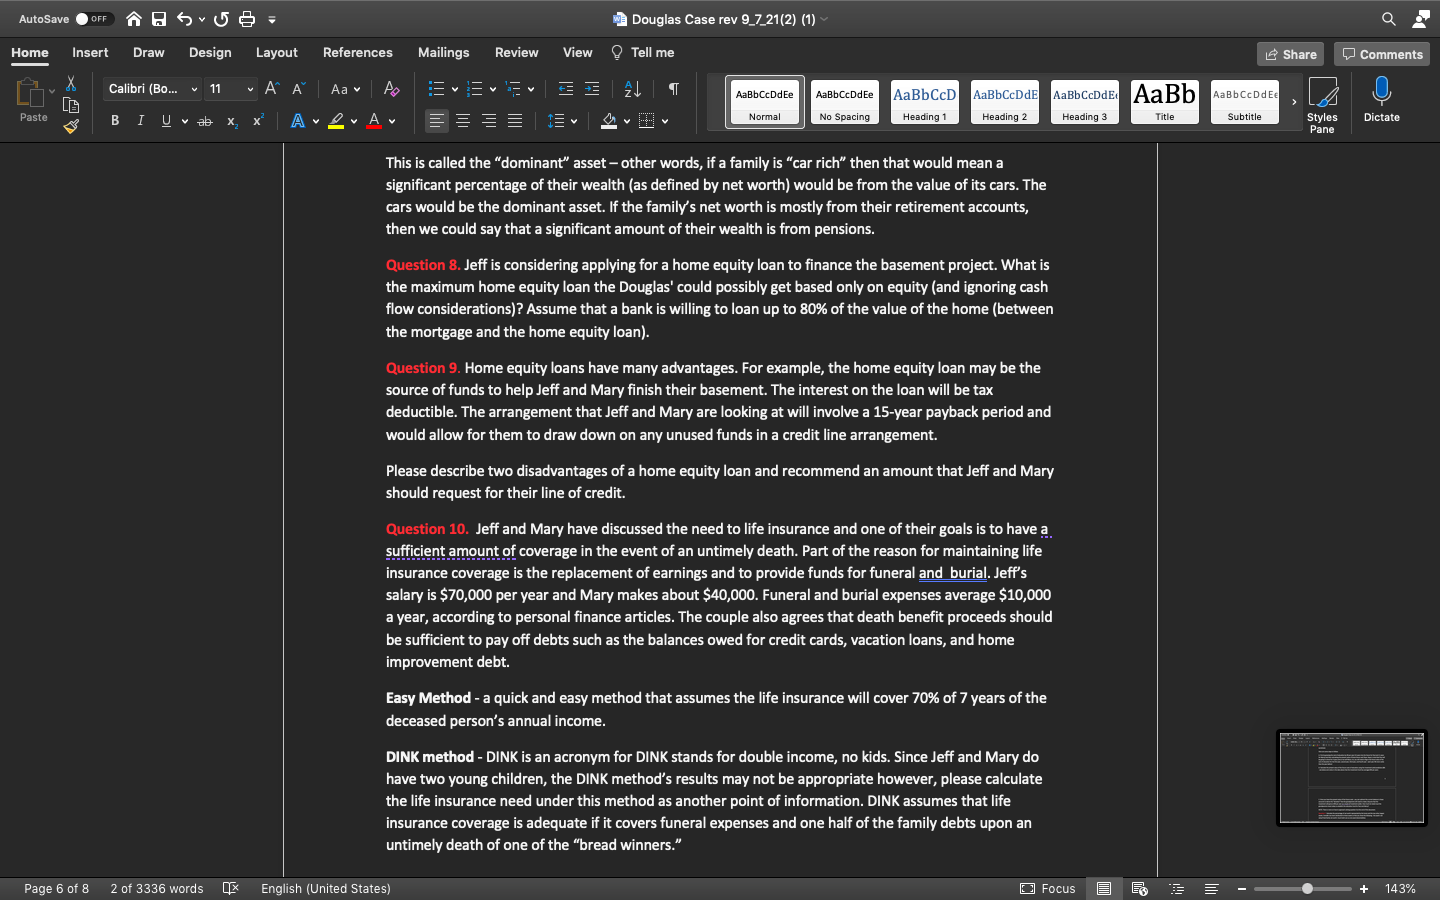This screenshot has height=900, width=1440.
Task: Sort the selected text
Action: pyautogui.click(x=633, y=89)
